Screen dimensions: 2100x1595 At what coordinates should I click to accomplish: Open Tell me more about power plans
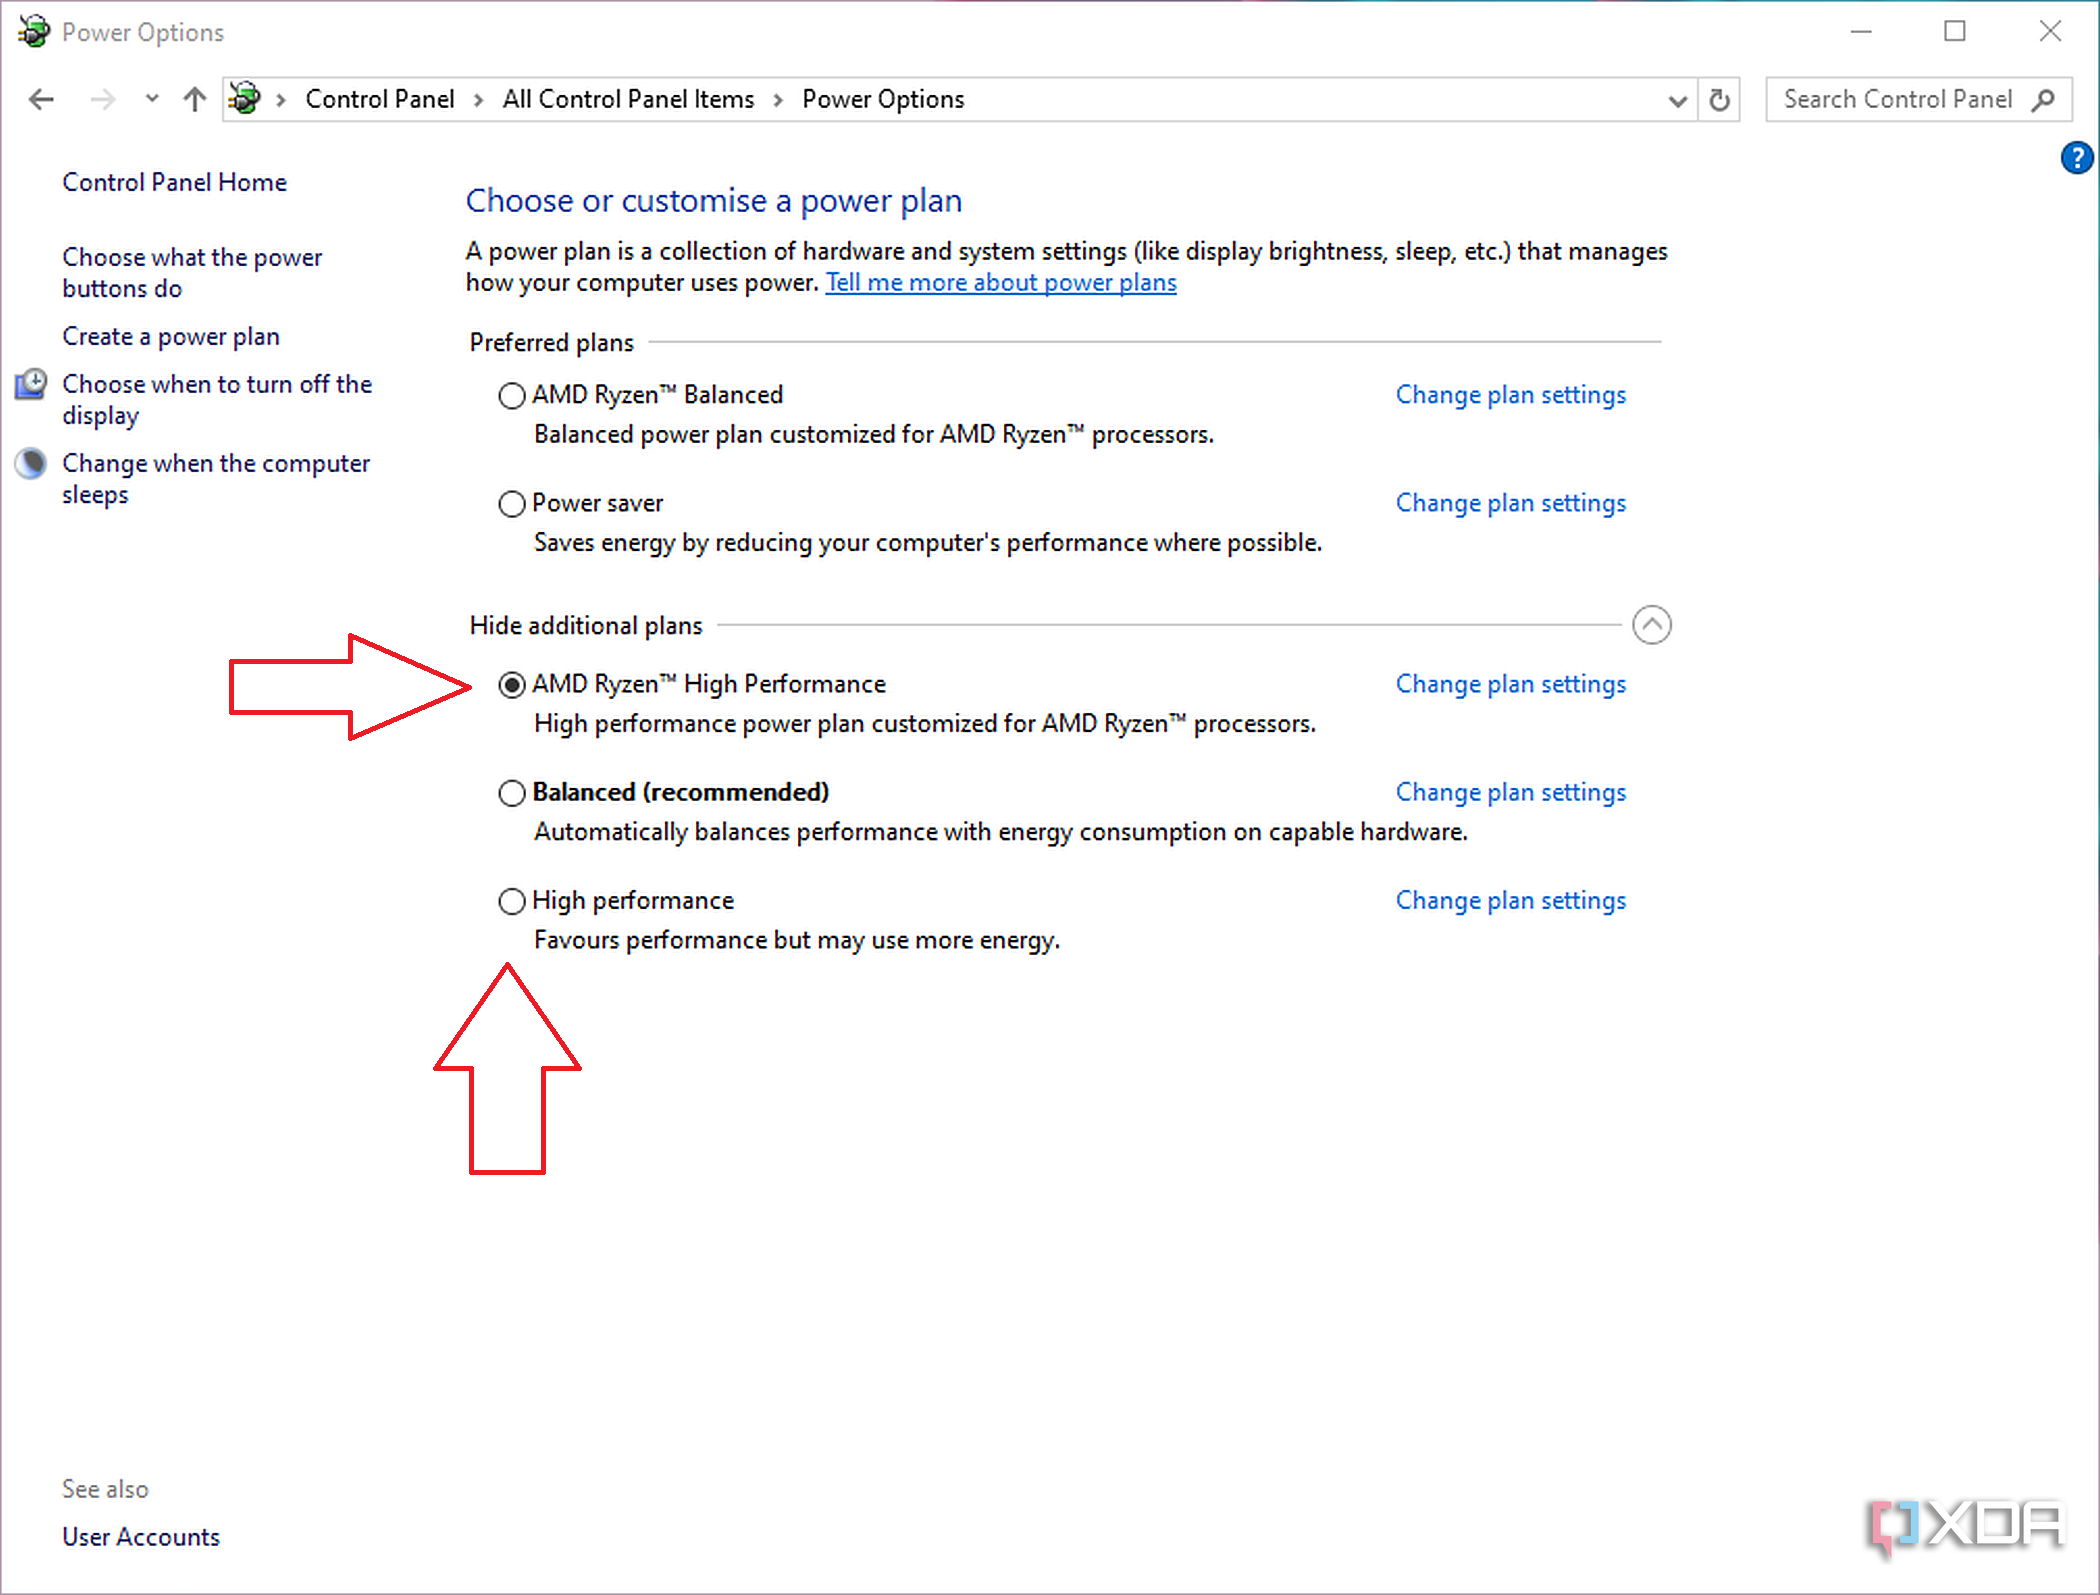pyautogui.click(x=1001, y=283)
